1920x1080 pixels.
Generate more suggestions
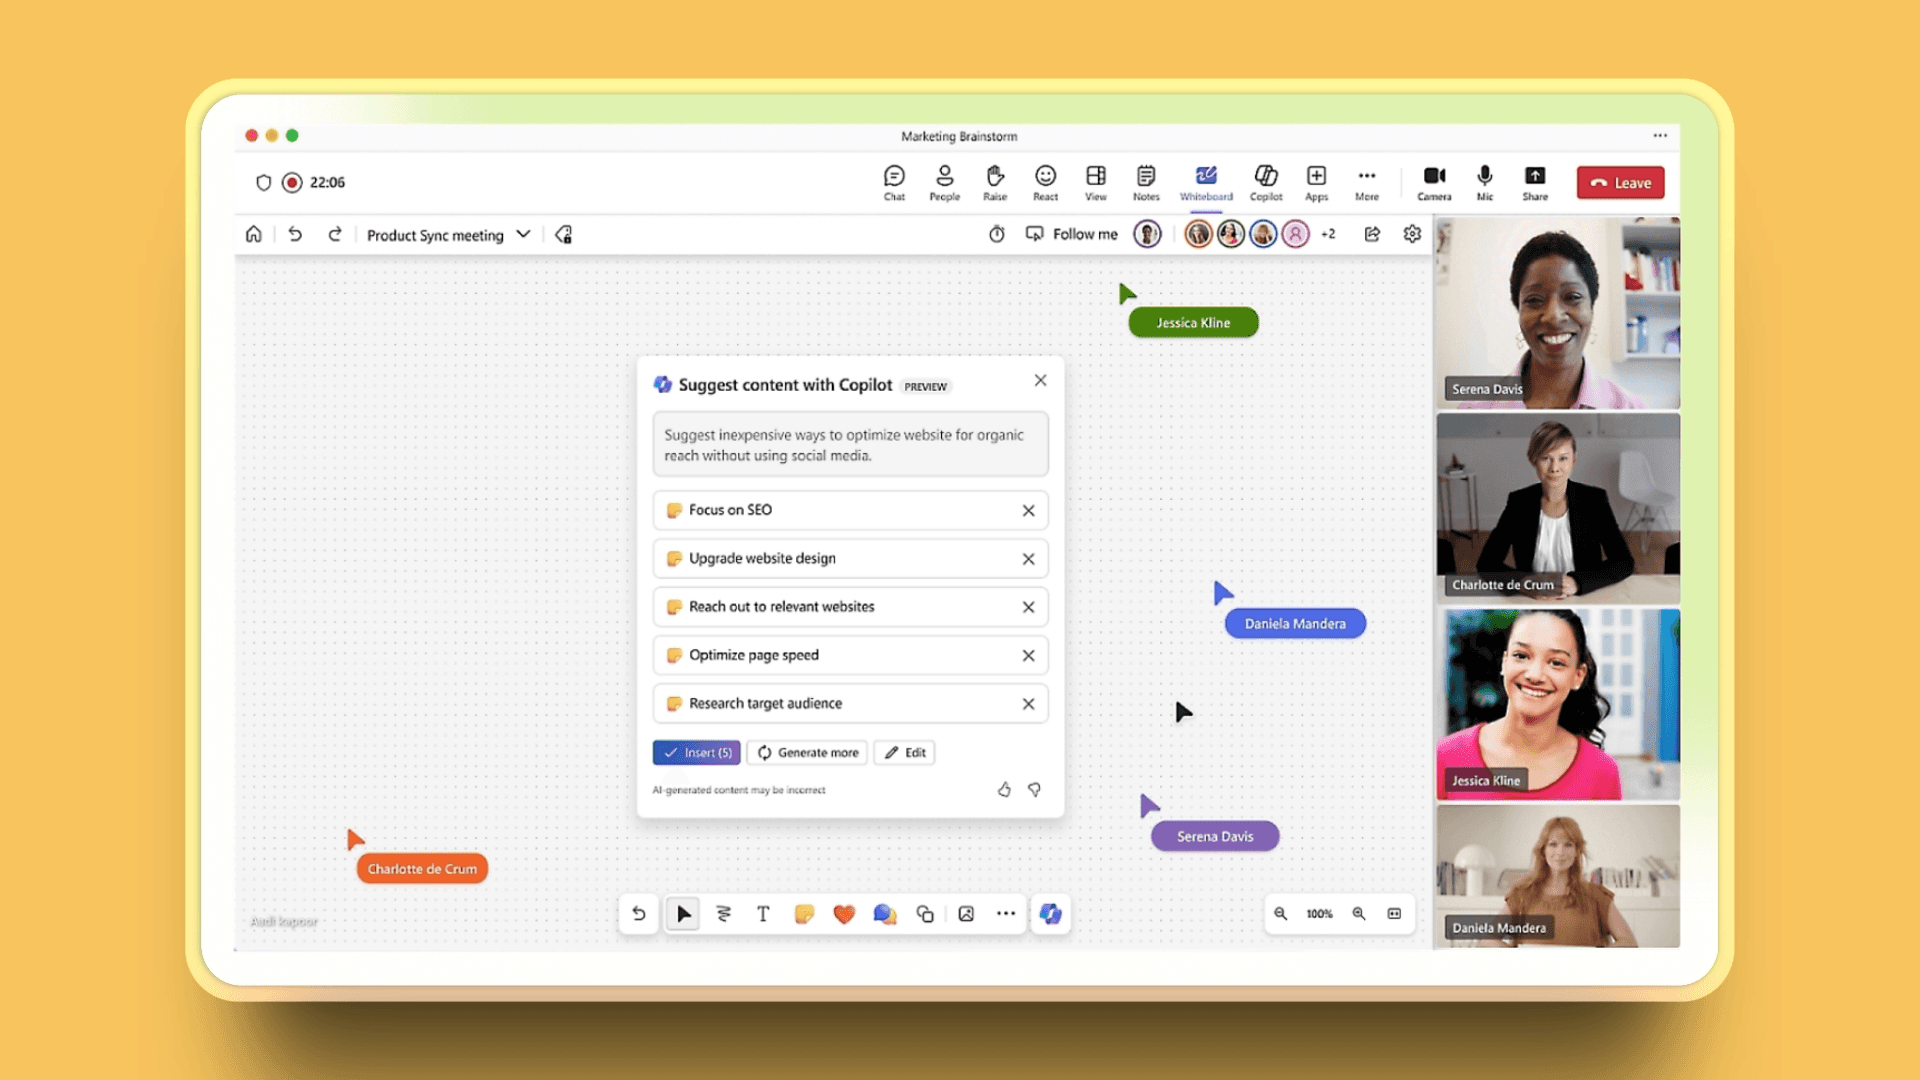pyautogui.click(x=807, y=753)
